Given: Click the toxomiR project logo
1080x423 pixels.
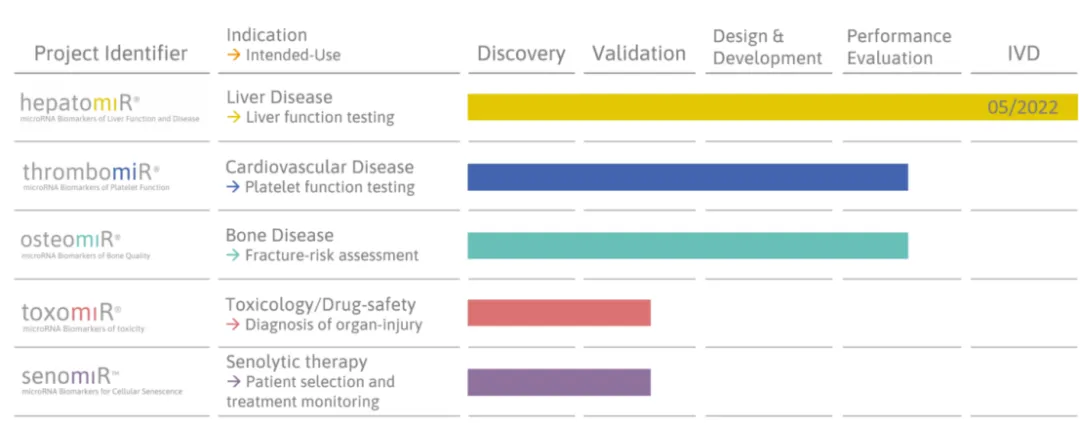Looking at the screenshot, I should 71,313.
